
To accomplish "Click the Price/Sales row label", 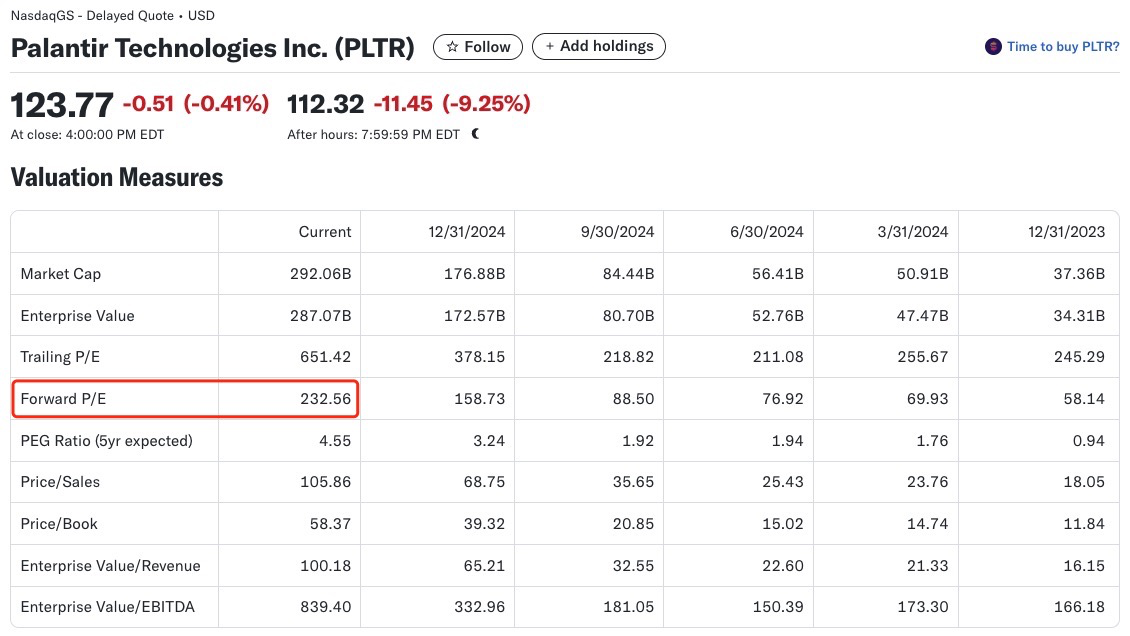I will (x=60, y=482).
